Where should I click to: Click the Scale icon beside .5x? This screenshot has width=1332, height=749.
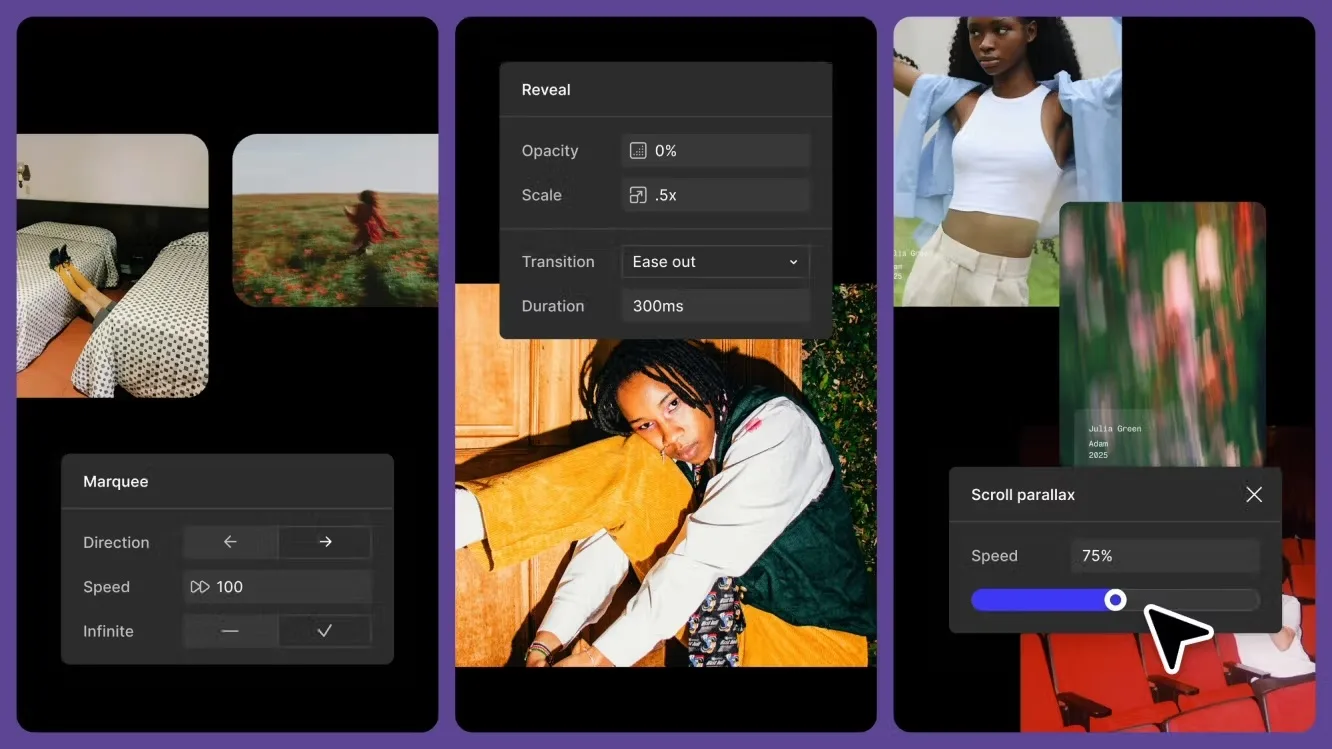click(638, 195)
